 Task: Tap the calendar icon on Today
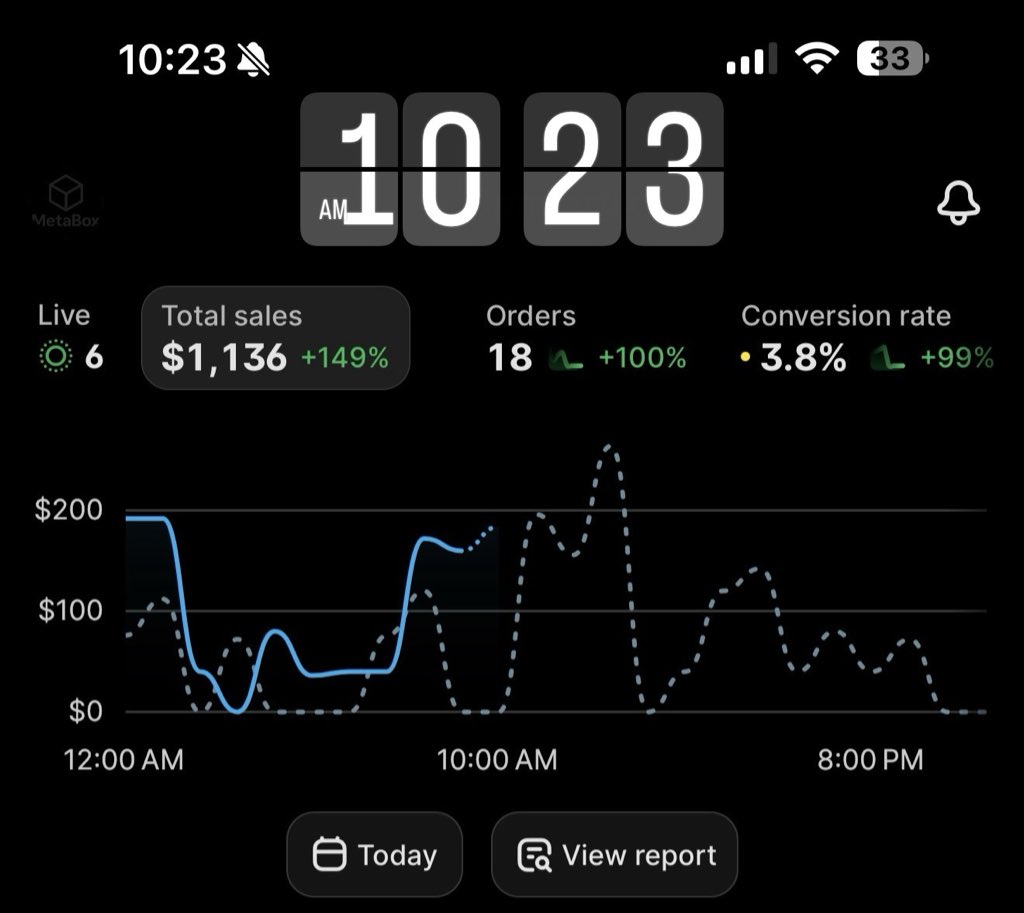pyautogui.click(x=329, y=854)
